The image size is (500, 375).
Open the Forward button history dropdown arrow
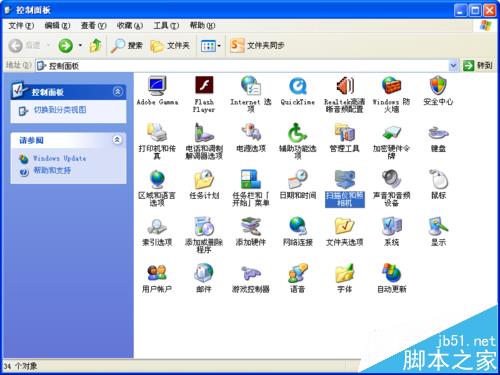click(80, 45)
